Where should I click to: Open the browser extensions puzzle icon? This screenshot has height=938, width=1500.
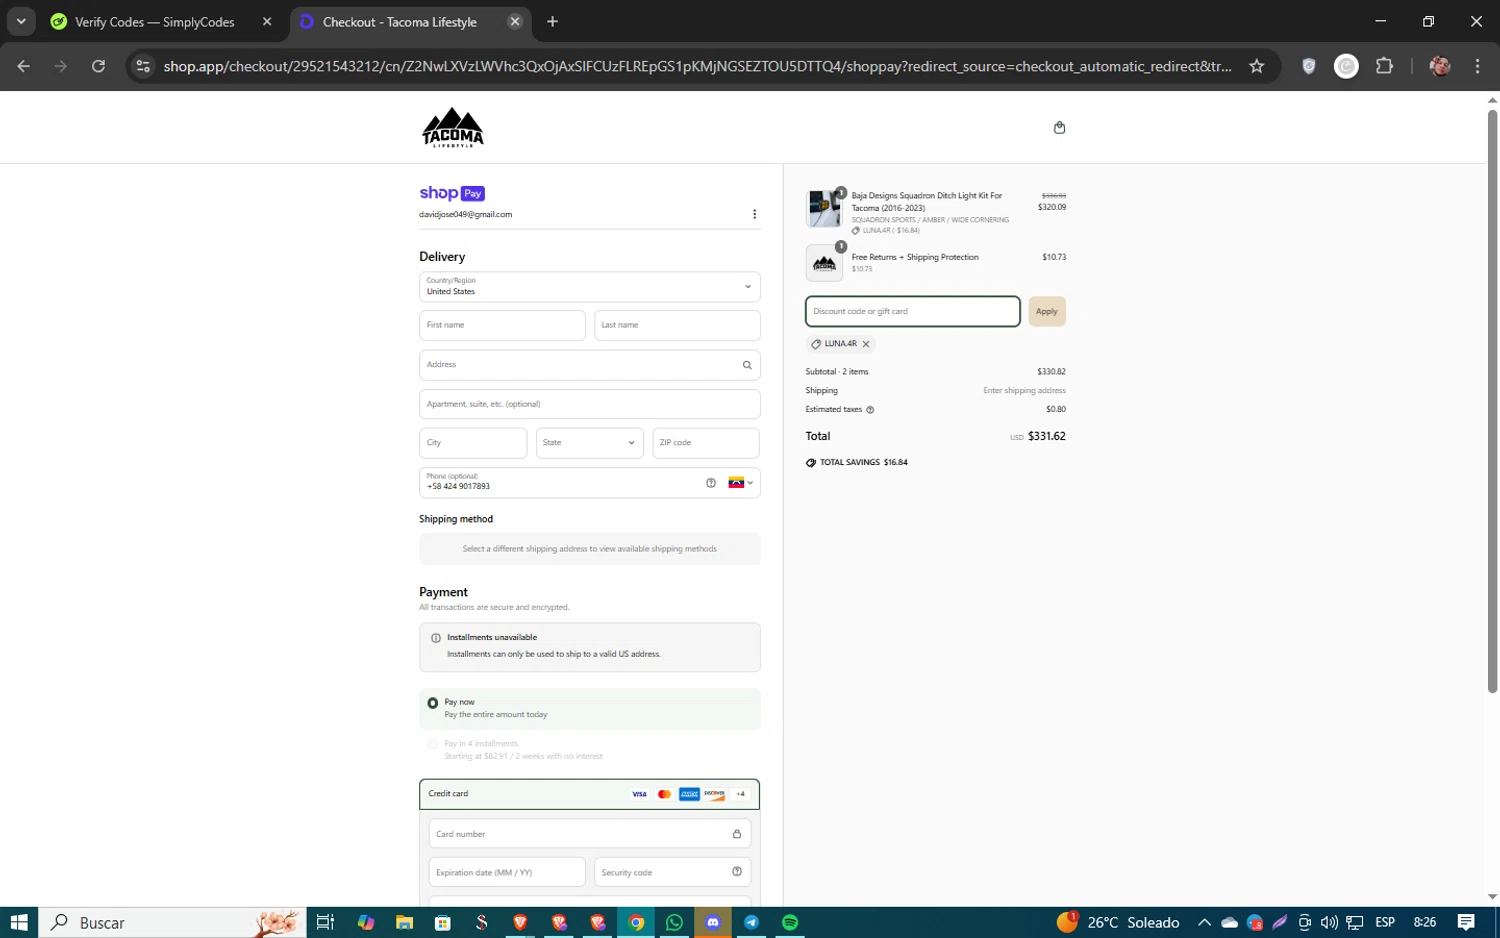[1384, 66]
